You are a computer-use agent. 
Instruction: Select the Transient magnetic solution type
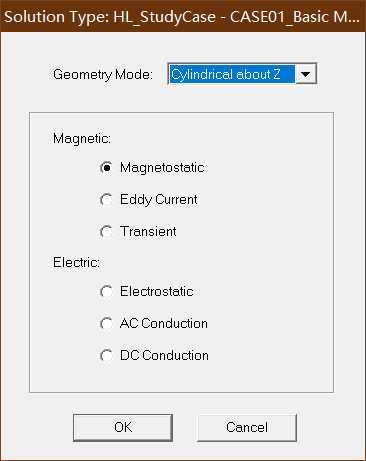click(x=106, y=232)
